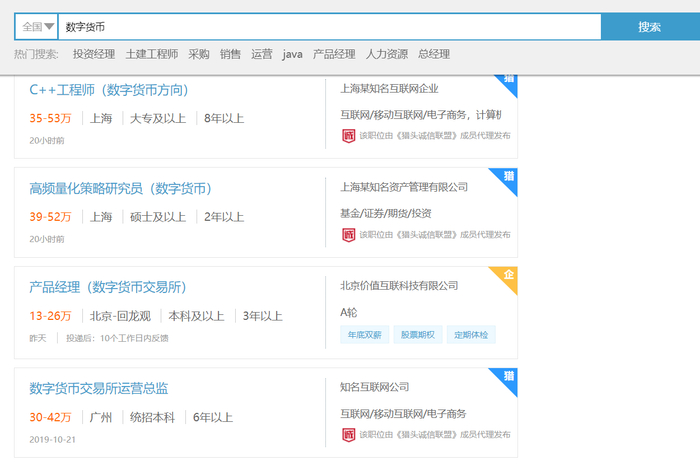Click salary 35-53万
Viewport: 700px width, 464px height.
[50, 118]
